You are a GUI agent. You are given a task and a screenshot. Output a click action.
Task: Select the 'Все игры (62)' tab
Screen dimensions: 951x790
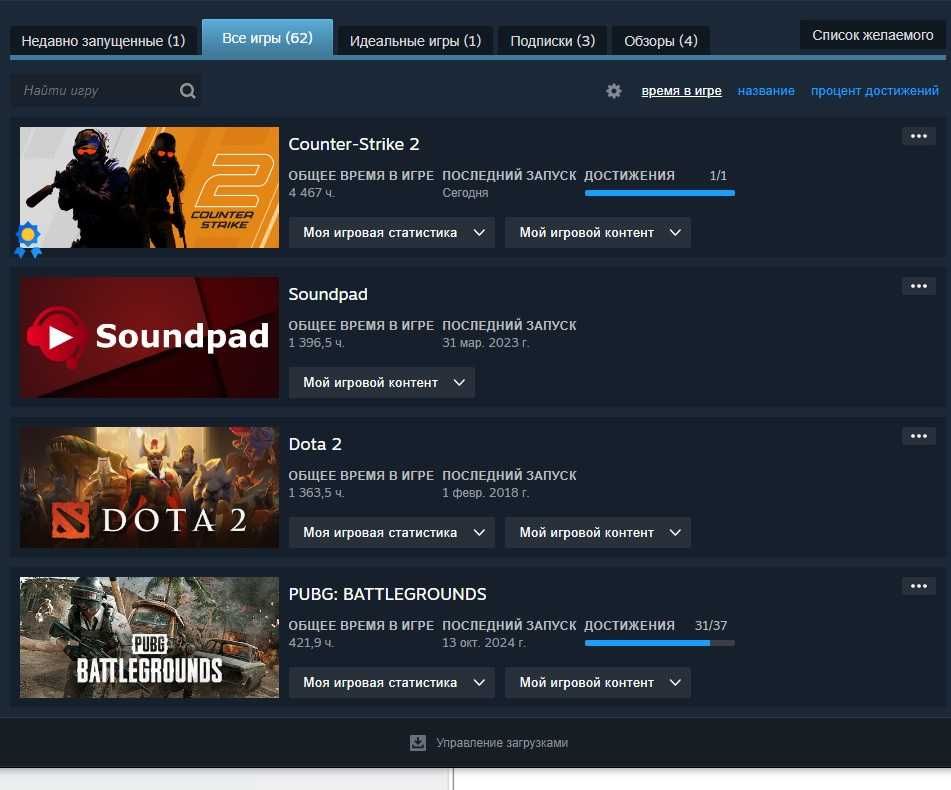(x=267, y=38)
